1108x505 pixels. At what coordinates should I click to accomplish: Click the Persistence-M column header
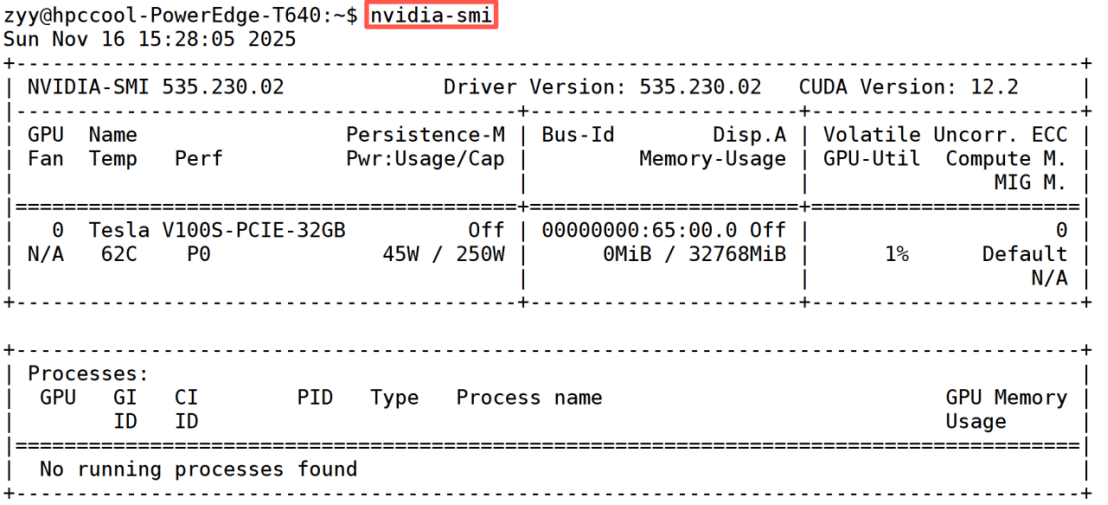pos(425,135)
